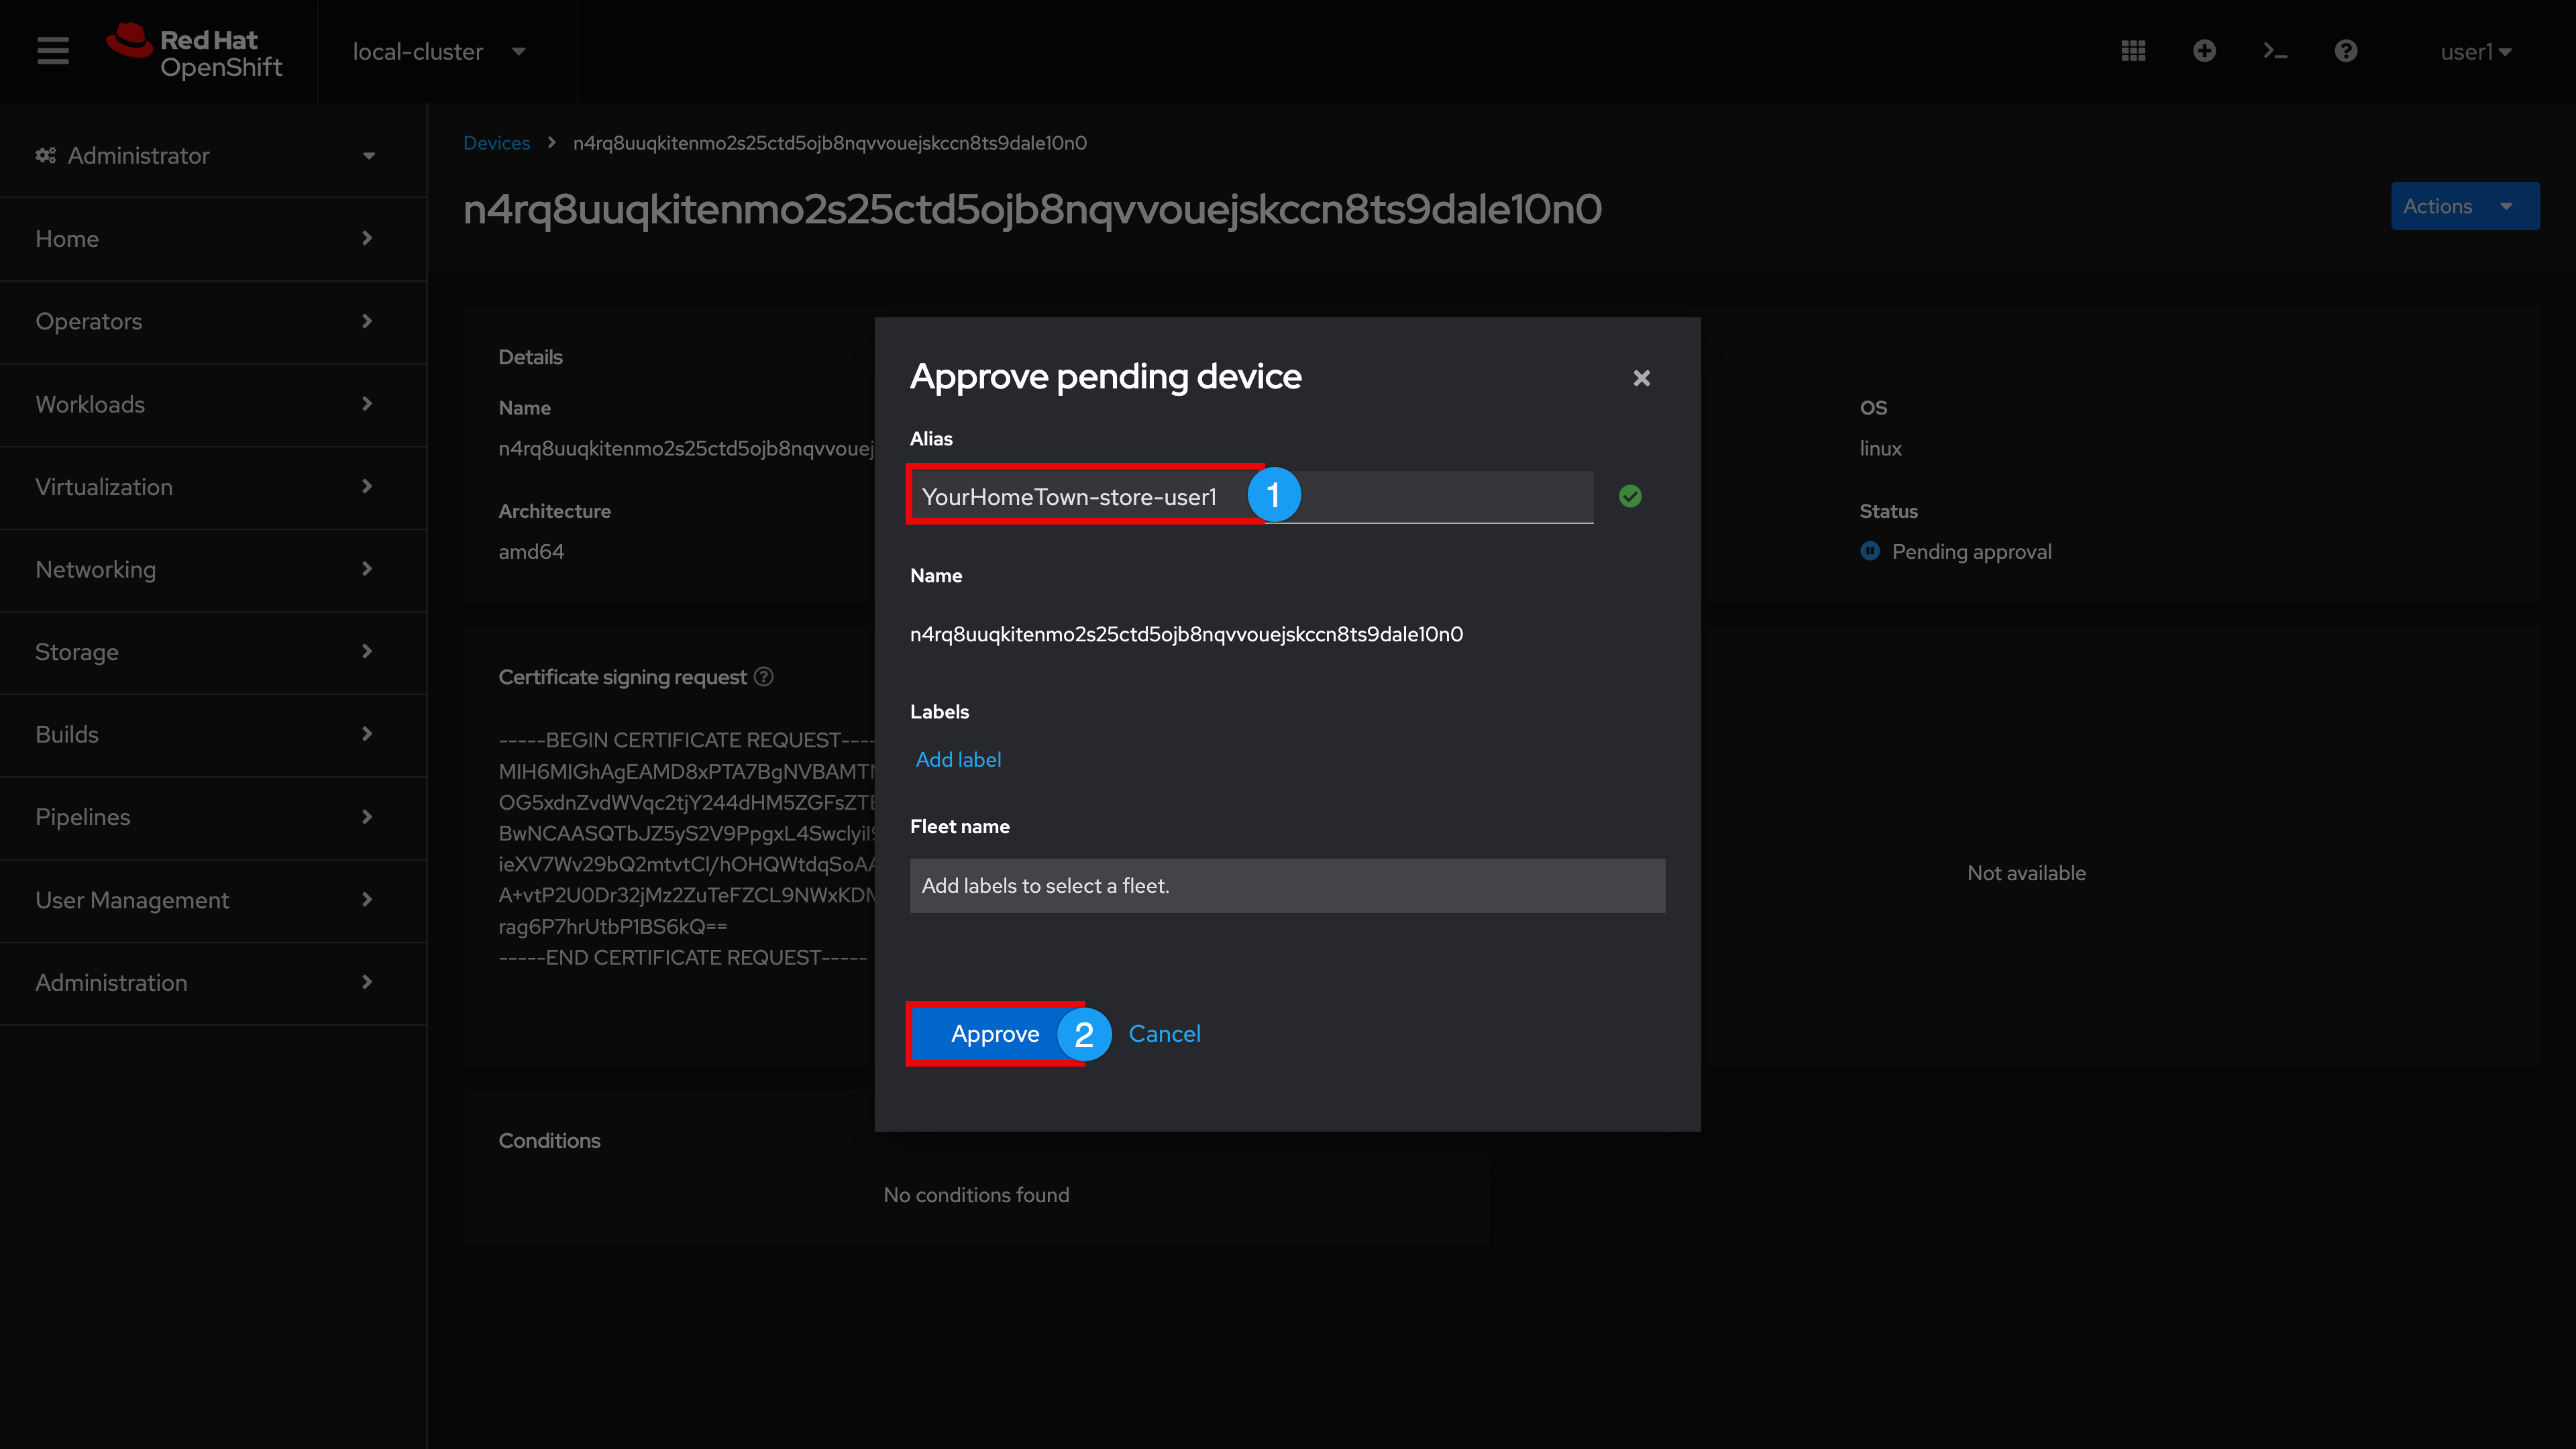
Task: Click the Approve pending device title
Action: click(x=1105, y=376)
